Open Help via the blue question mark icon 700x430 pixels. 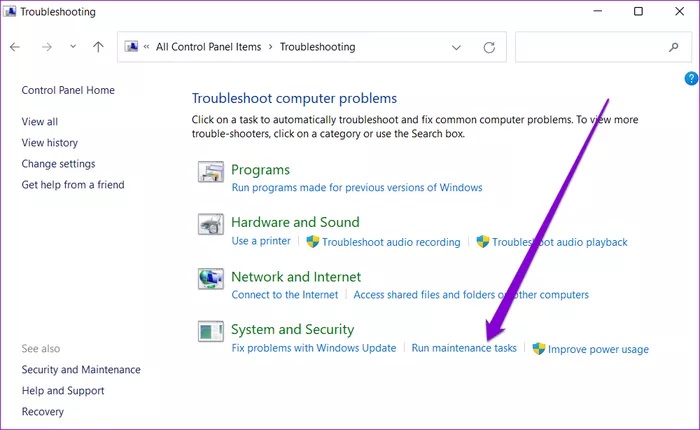click(x=691, y=78)
